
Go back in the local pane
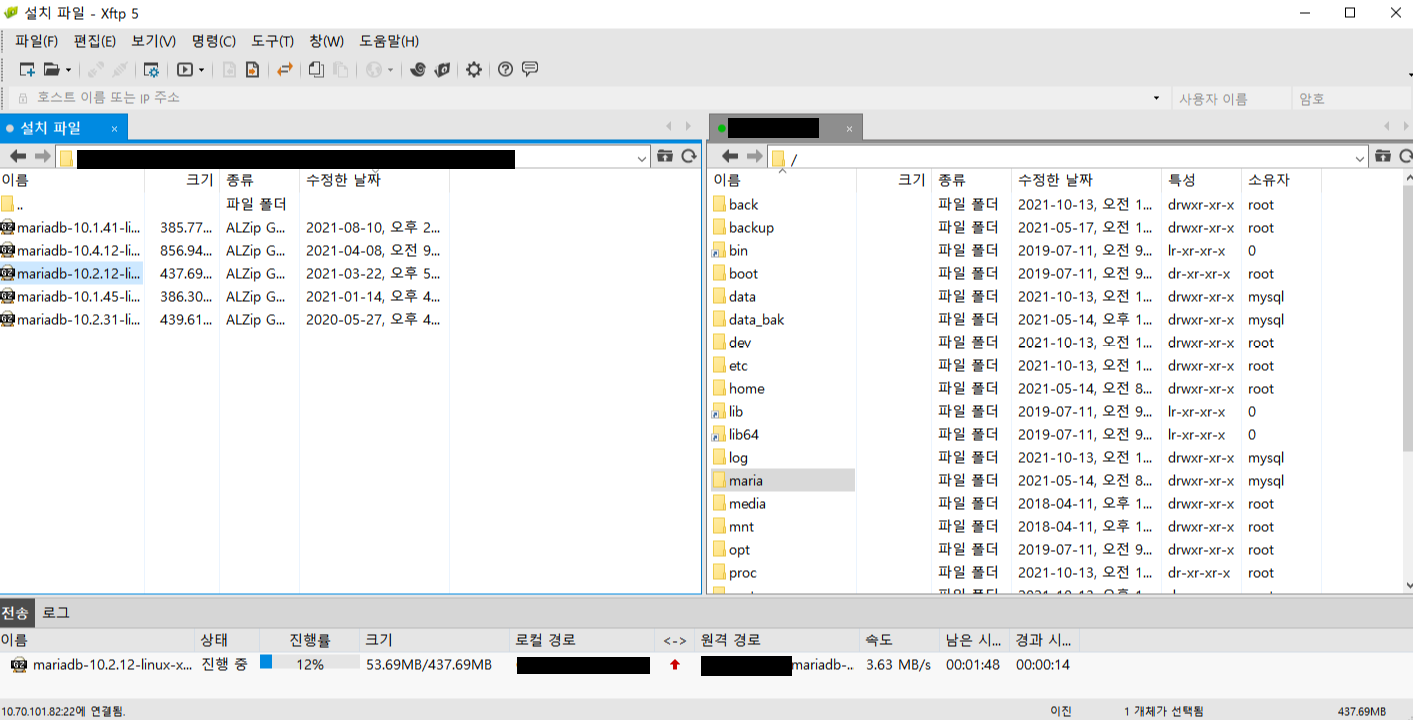click(18, 156)
